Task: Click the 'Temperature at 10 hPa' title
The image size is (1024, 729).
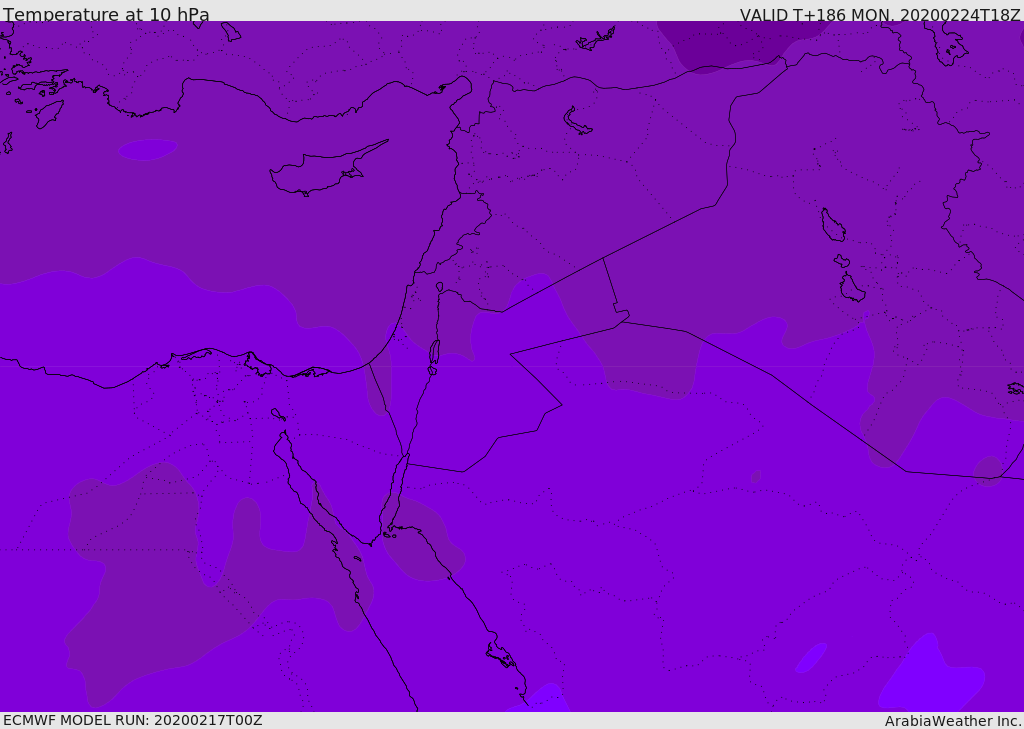Action: point(106,14)
